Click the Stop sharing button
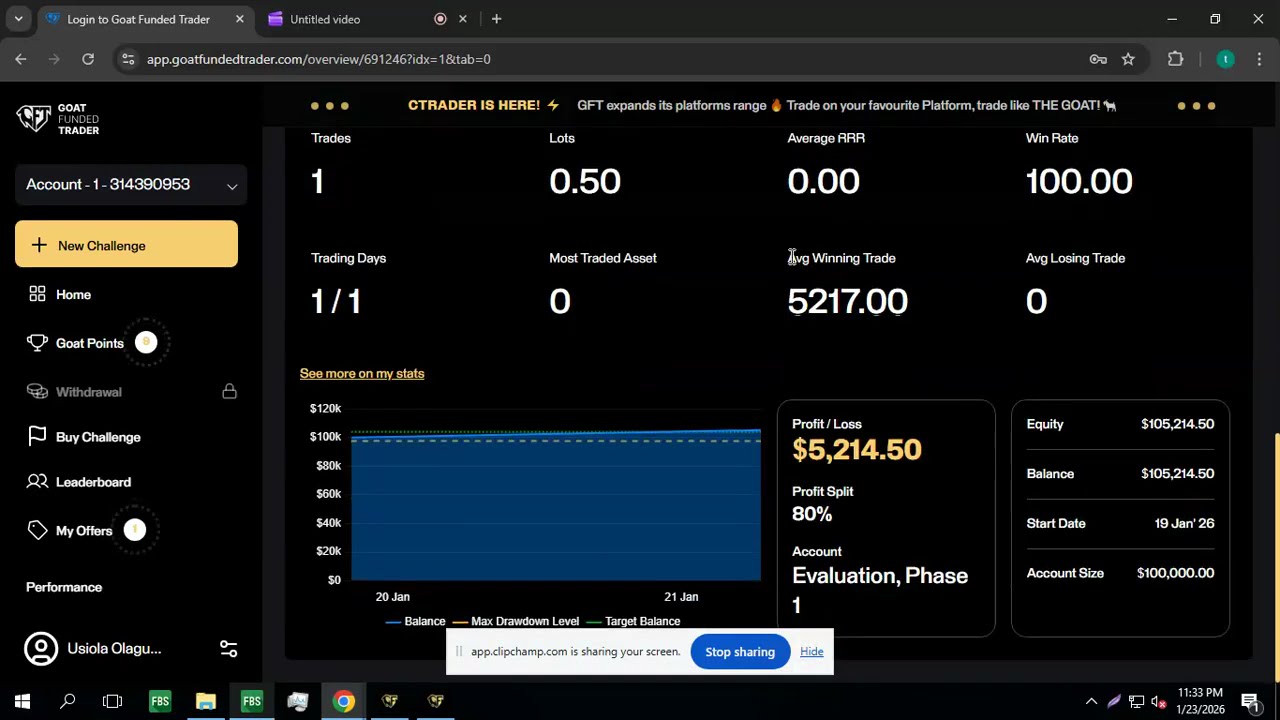 [740, 652]
